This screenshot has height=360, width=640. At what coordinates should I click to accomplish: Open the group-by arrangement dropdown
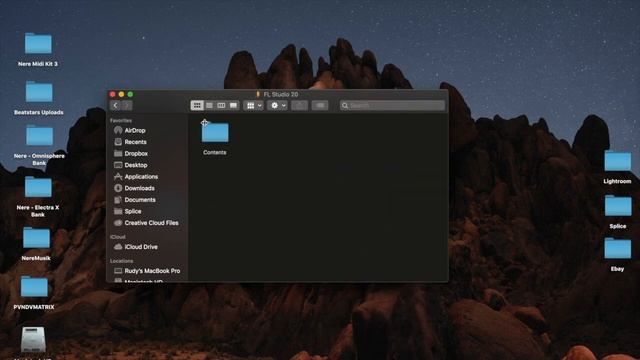click(x=253, y=105)
